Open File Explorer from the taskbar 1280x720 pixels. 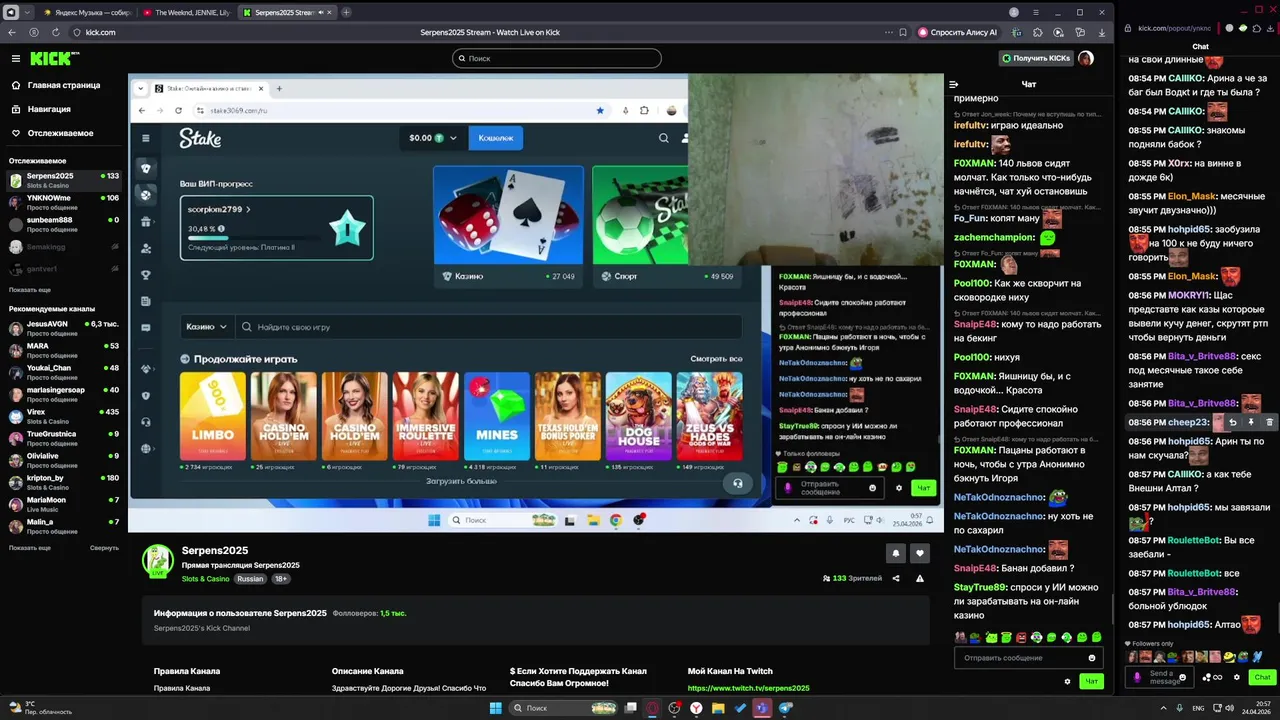[718, 708]
